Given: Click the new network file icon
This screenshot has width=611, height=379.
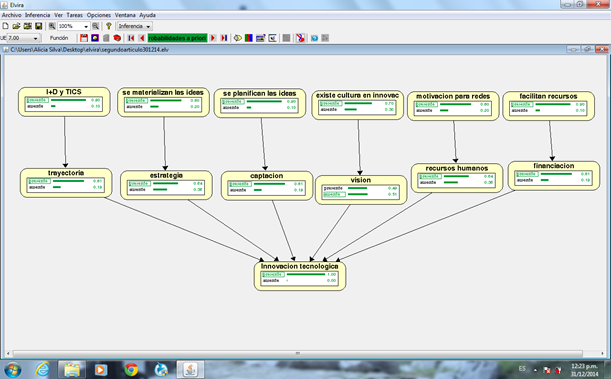Looking at the screenshot, I should pyautogui.click(x=5, y=26).
